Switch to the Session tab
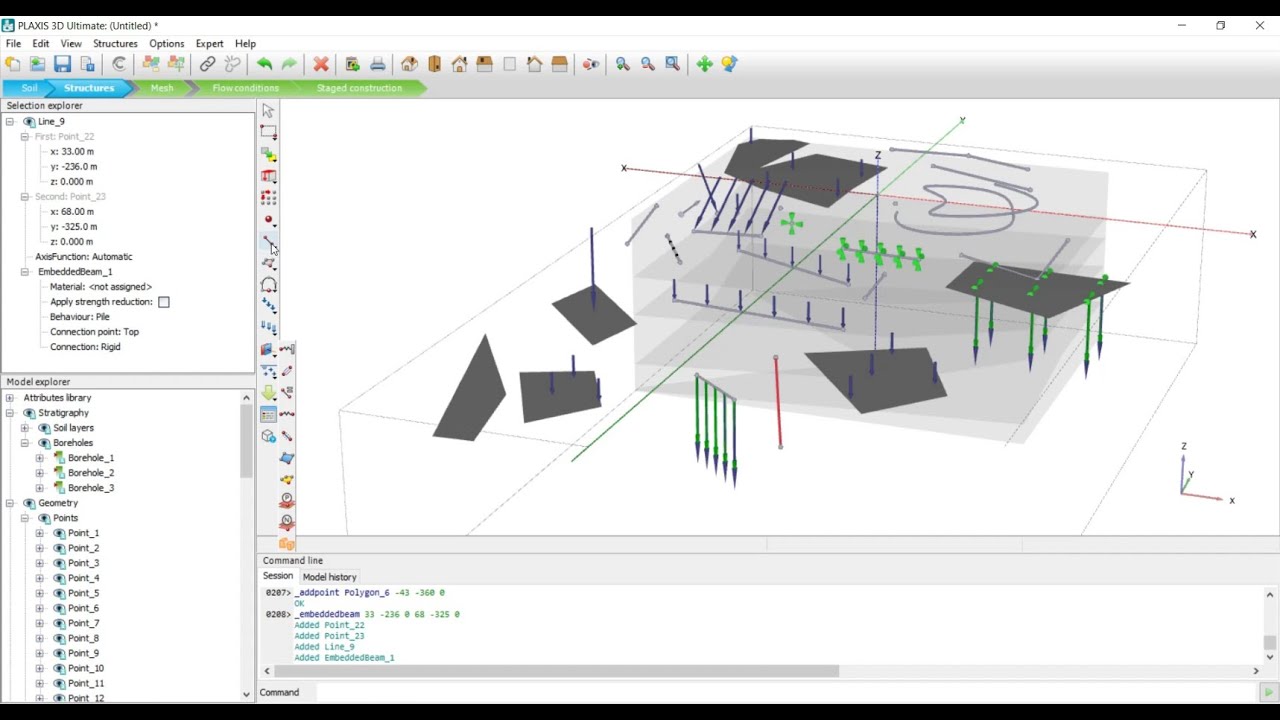This screenshot has height=720, width=1280. coord(278,576)
